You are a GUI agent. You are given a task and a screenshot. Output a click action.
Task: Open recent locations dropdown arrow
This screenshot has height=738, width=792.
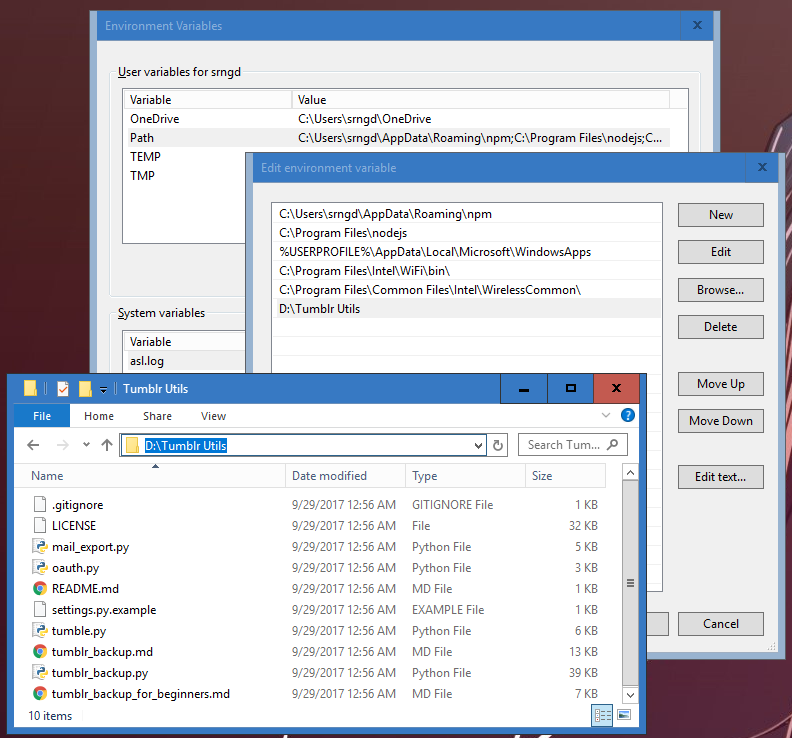86,445
